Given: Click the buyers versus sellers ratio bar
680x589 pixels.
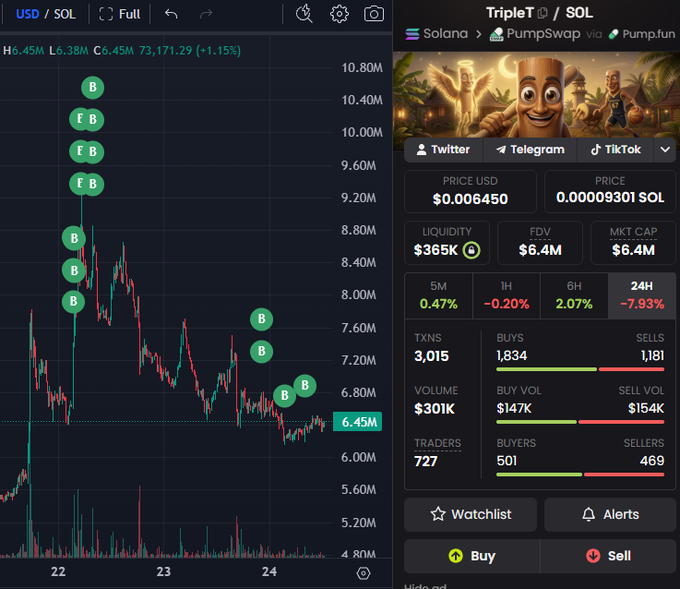Looking at the screenshot, I should 580,474.
